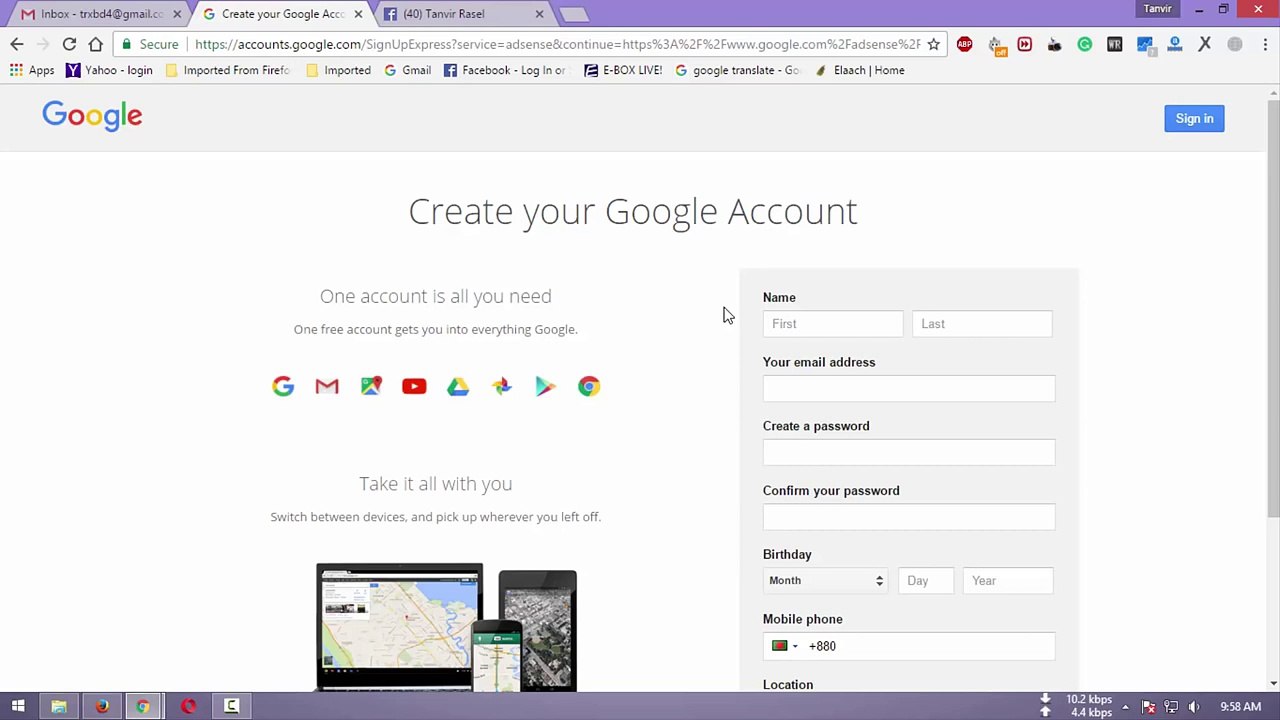1280x720 pixels.
Task: Click the Google Drive product icon
Action: point(458,386)
